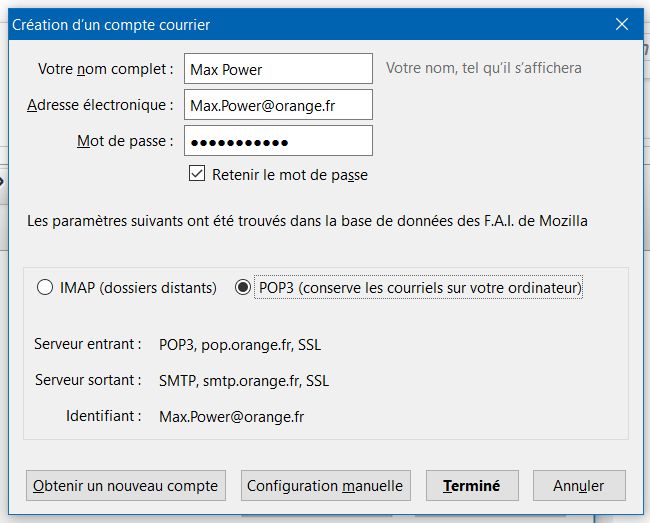Focus the password input field
Image resolution: width=650 pixels, height=523 pixels.
coord(278,141)
